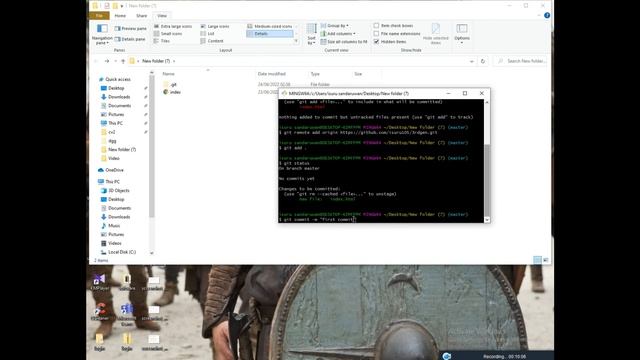
Task: Click New folder (7) in address breadcrumb
Action: click(156, 61)
